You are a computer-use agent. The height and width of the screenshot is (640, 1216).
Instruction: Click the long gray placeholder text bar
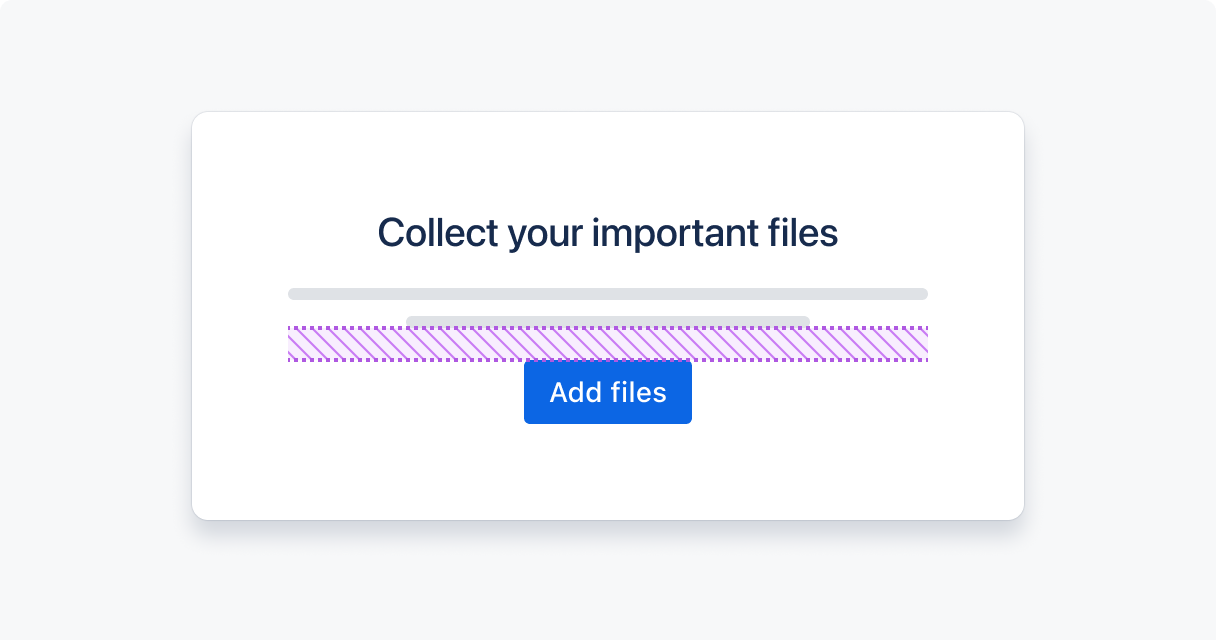pos(607,294)
